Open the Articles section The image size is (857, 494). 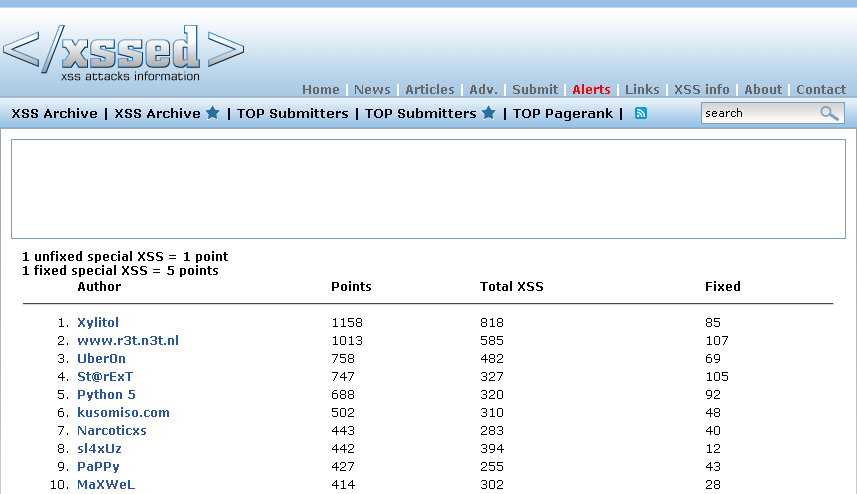430,90
